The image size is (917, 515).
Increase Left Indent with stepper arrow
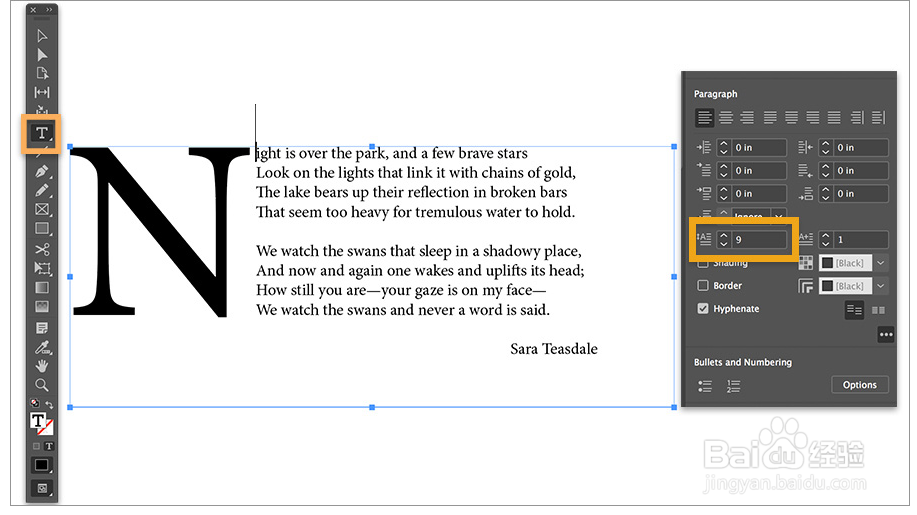tap(724, 144)
